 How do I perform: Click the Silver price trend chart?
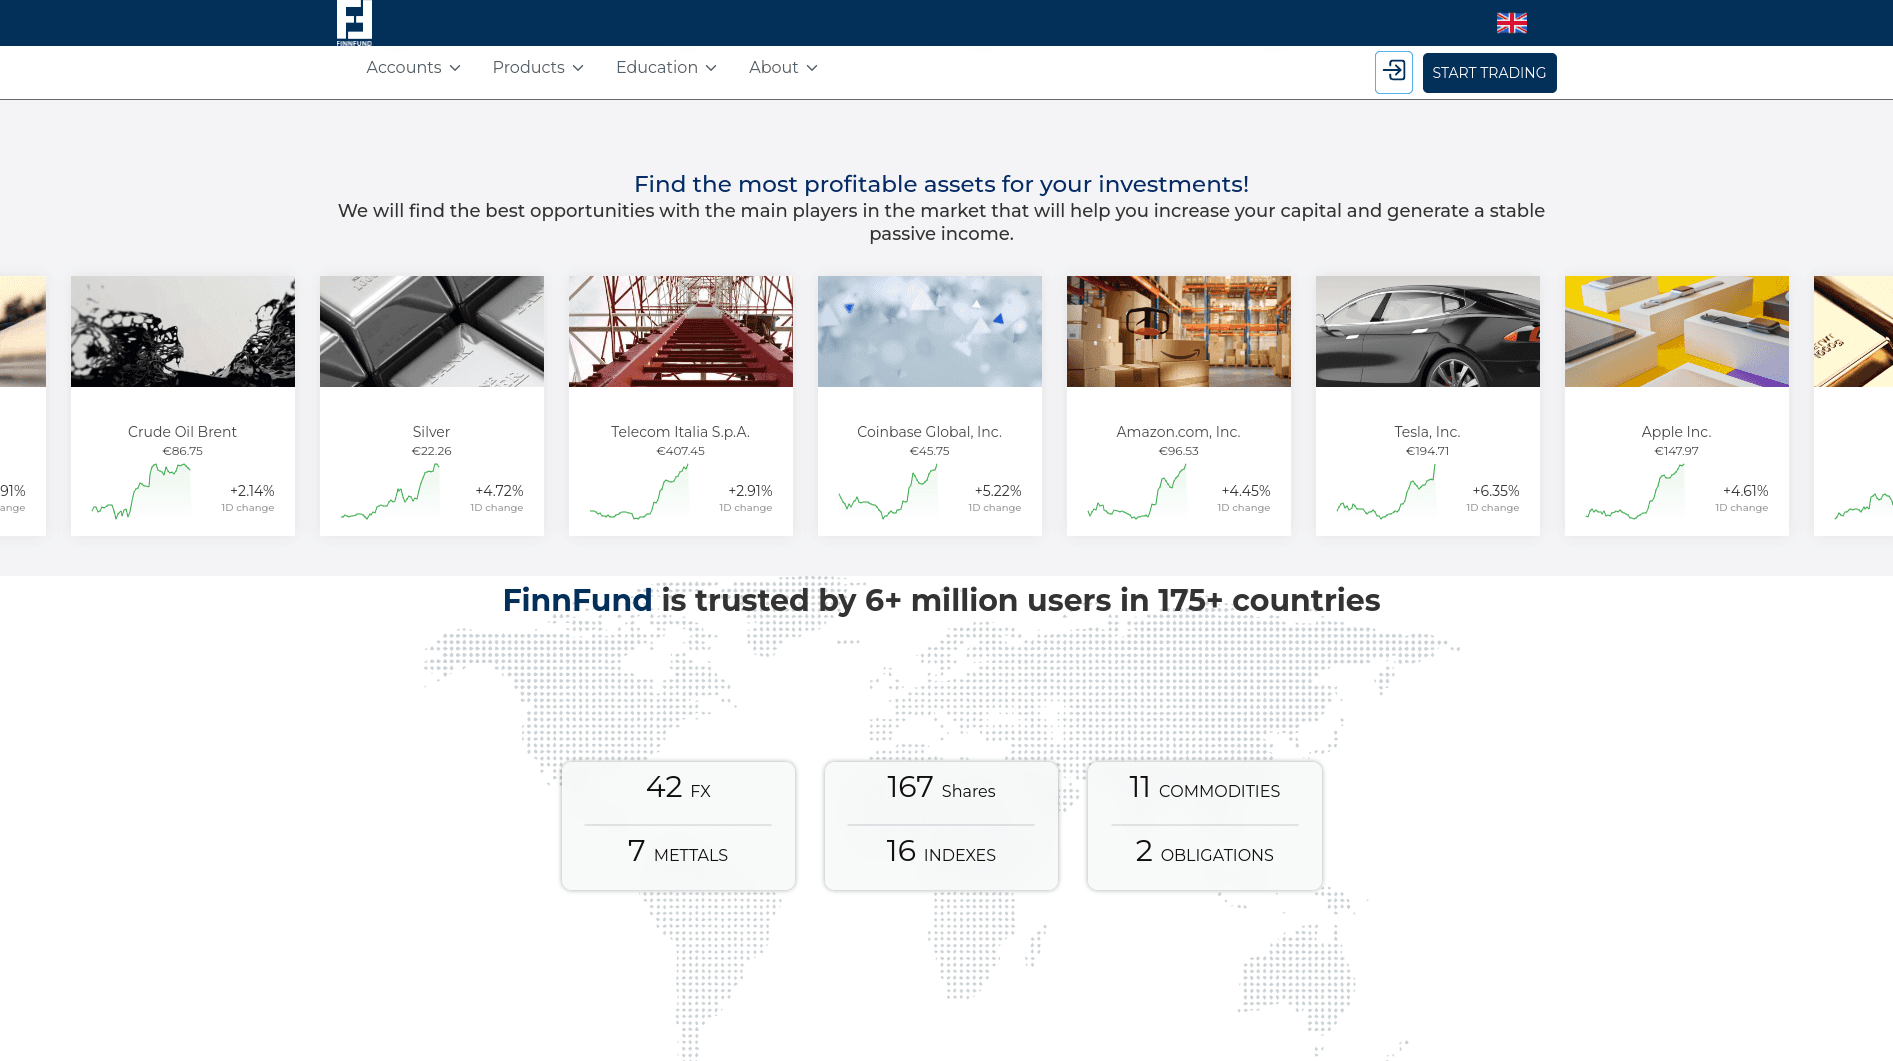(390, 495)
